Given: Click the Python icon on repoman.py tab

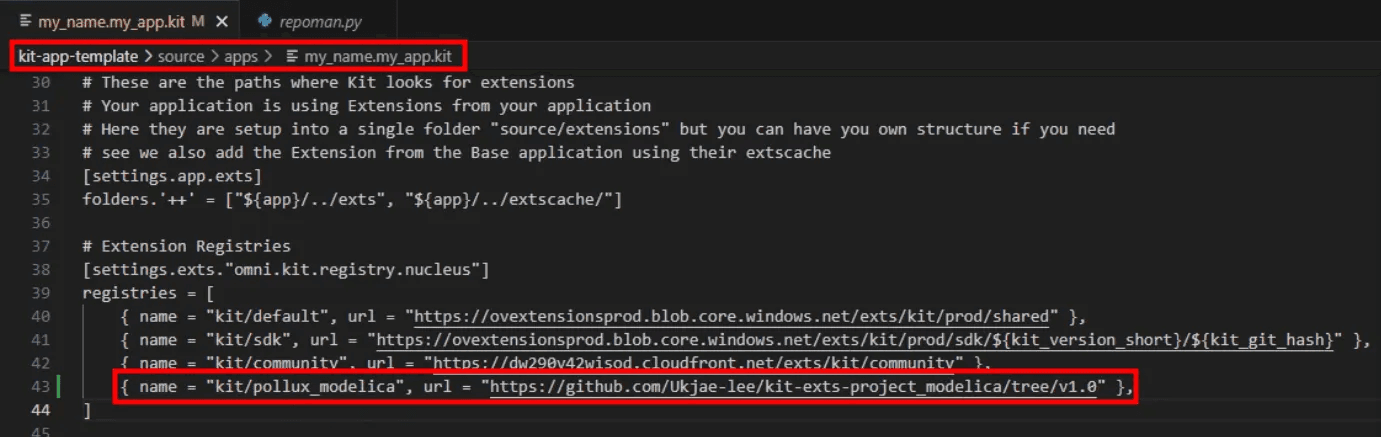Looking at the screenshot, I should coord(264,20).
